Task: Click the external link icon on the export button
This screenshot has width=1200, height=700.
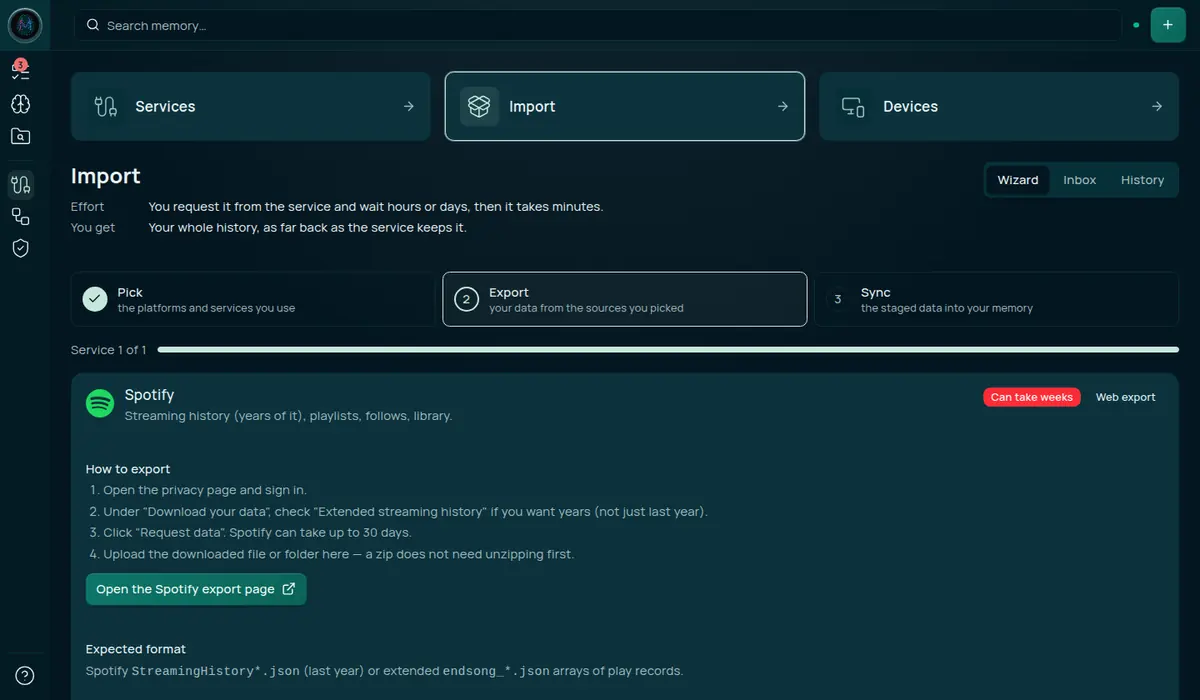Action: click(289, 589)
